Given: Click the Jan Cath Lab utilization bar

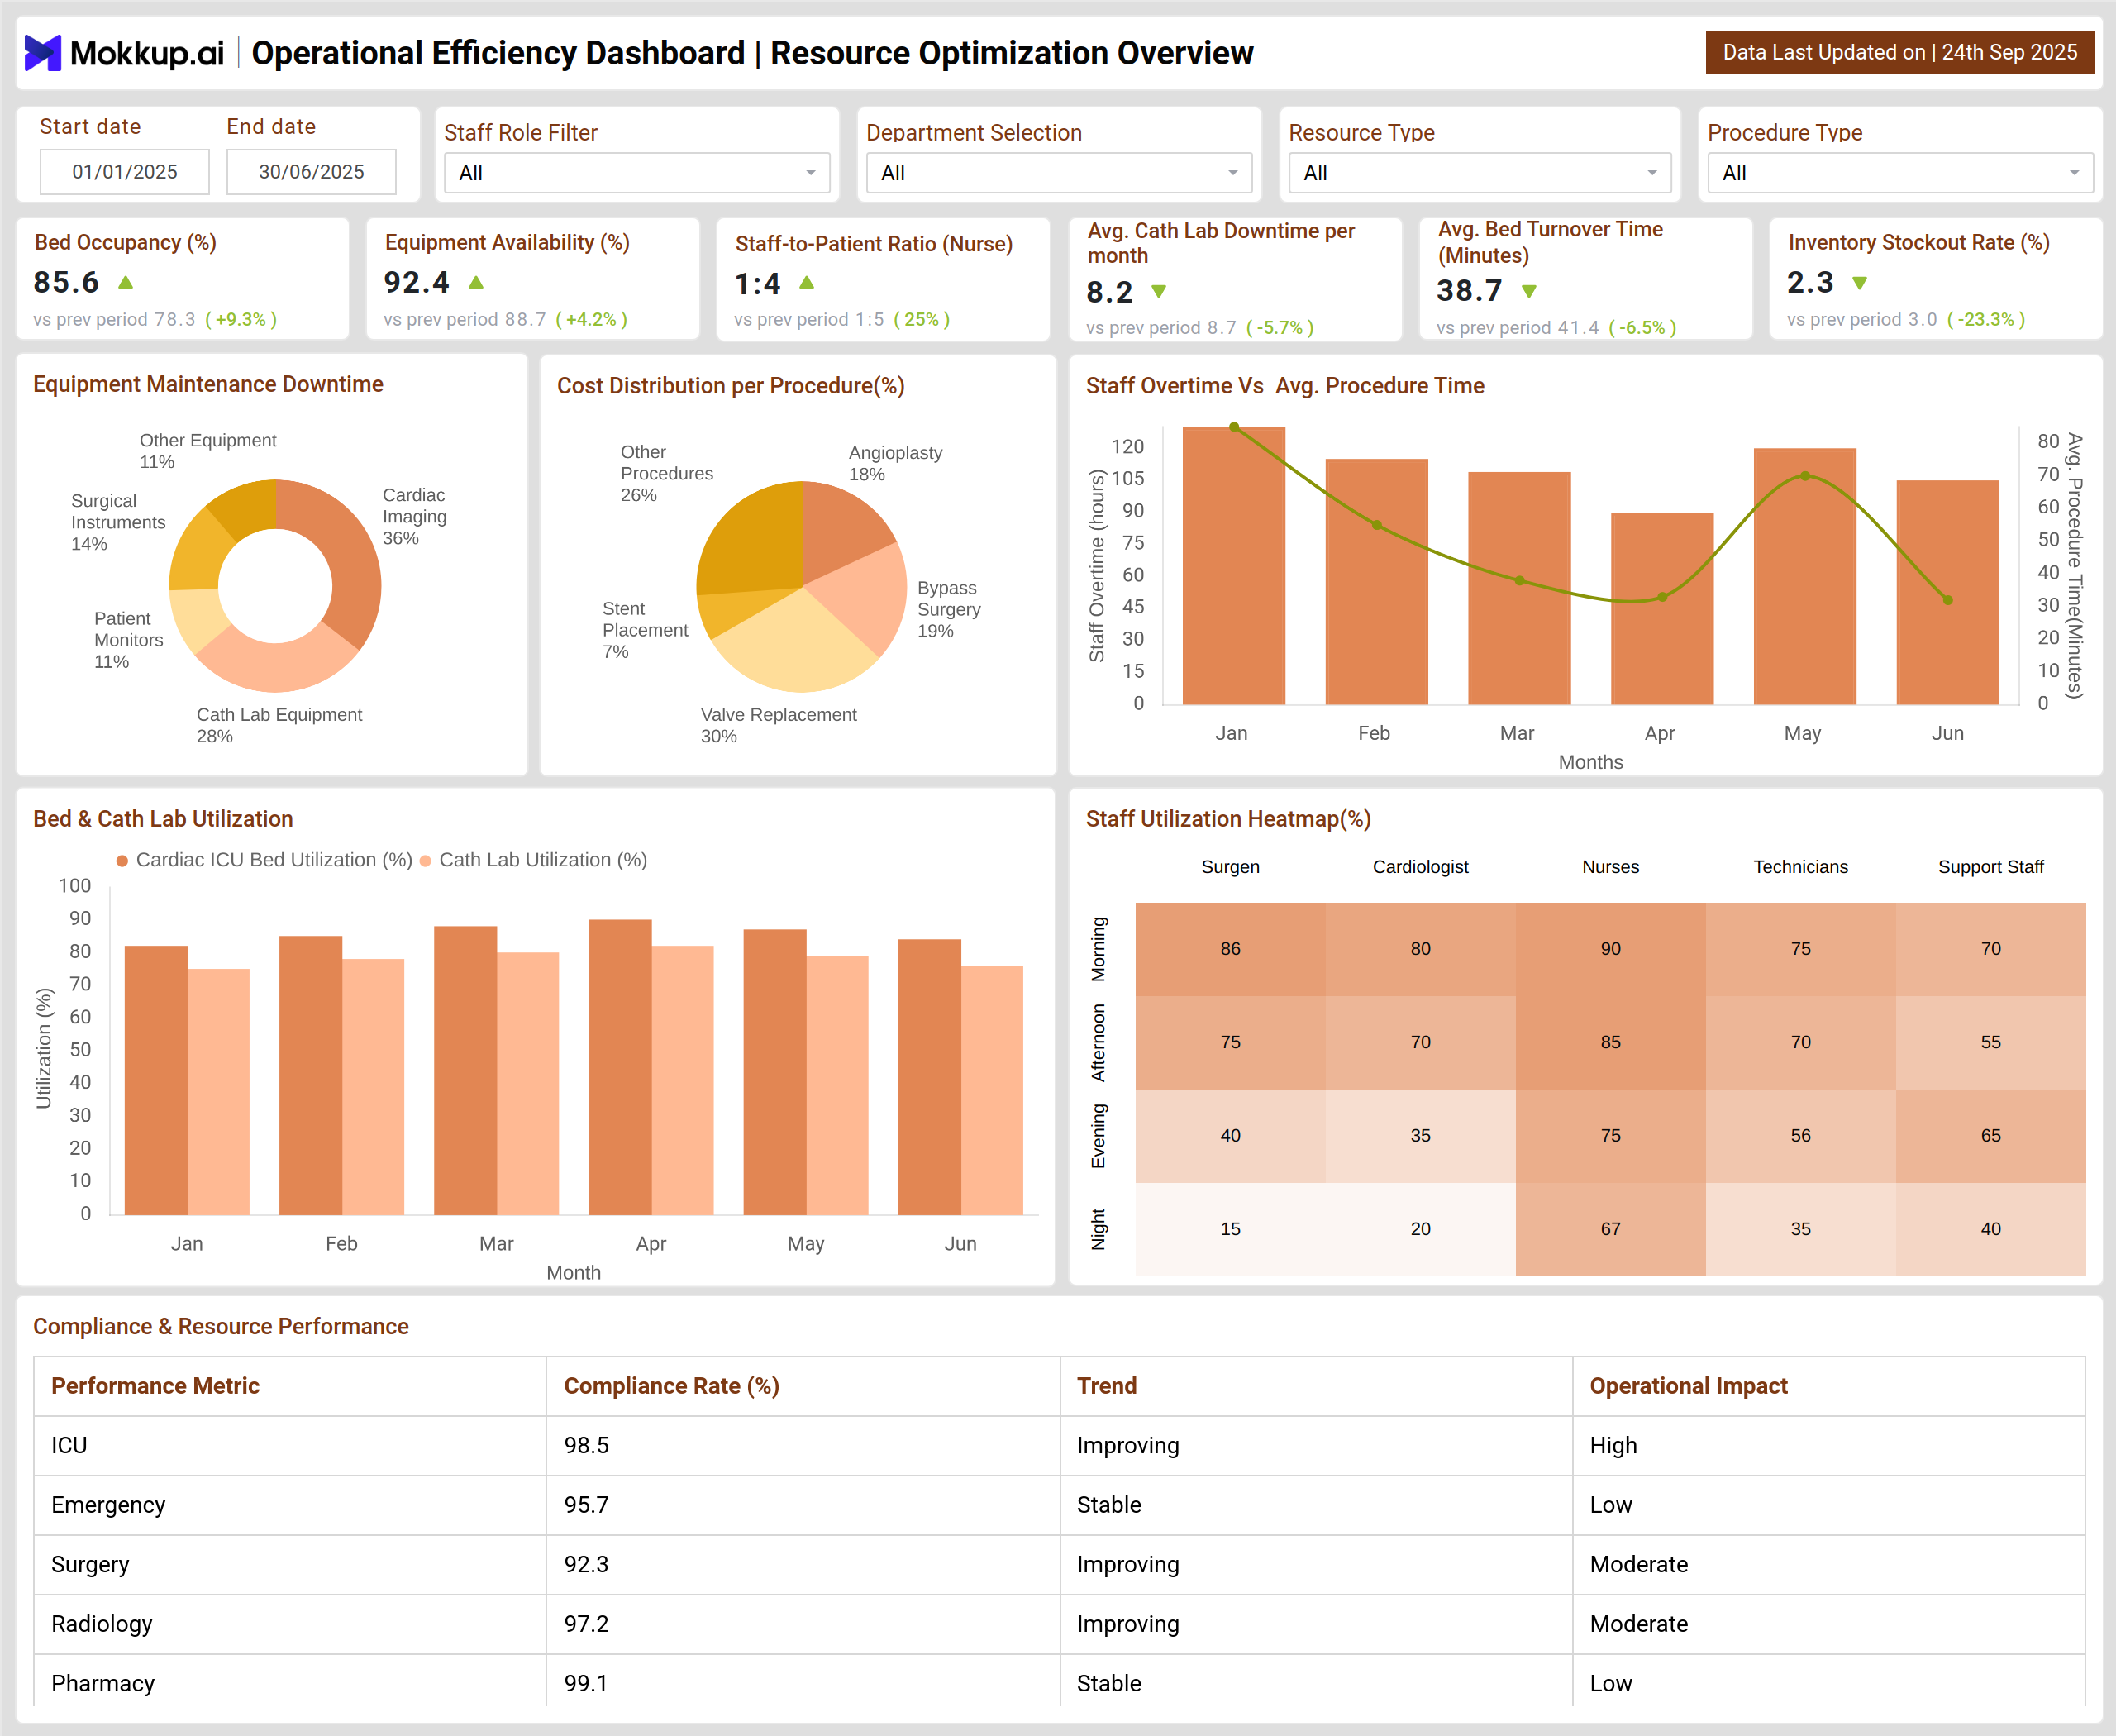Looking at the screenshot, I should click(x=219, y=1092).
